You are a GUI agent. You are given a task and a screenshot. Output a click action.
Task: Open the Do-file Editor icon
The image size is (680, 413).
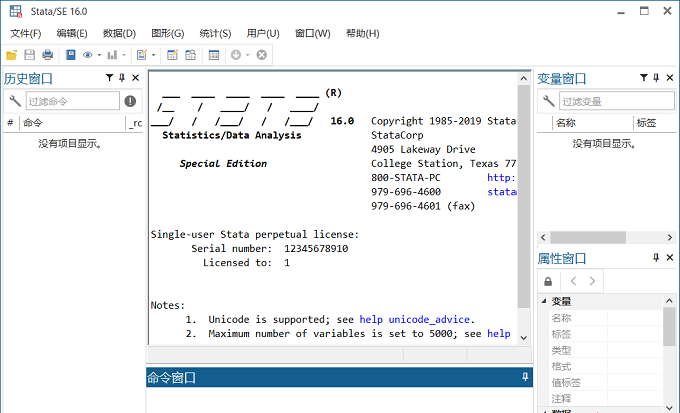142,55
